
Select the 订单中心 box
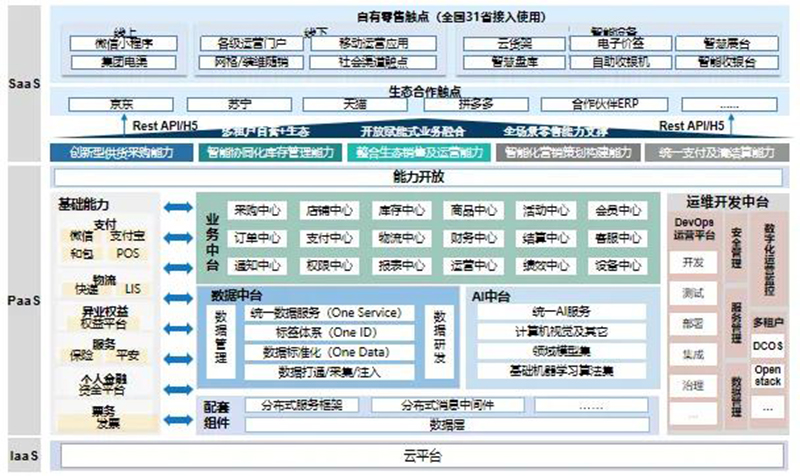(257, 238)
